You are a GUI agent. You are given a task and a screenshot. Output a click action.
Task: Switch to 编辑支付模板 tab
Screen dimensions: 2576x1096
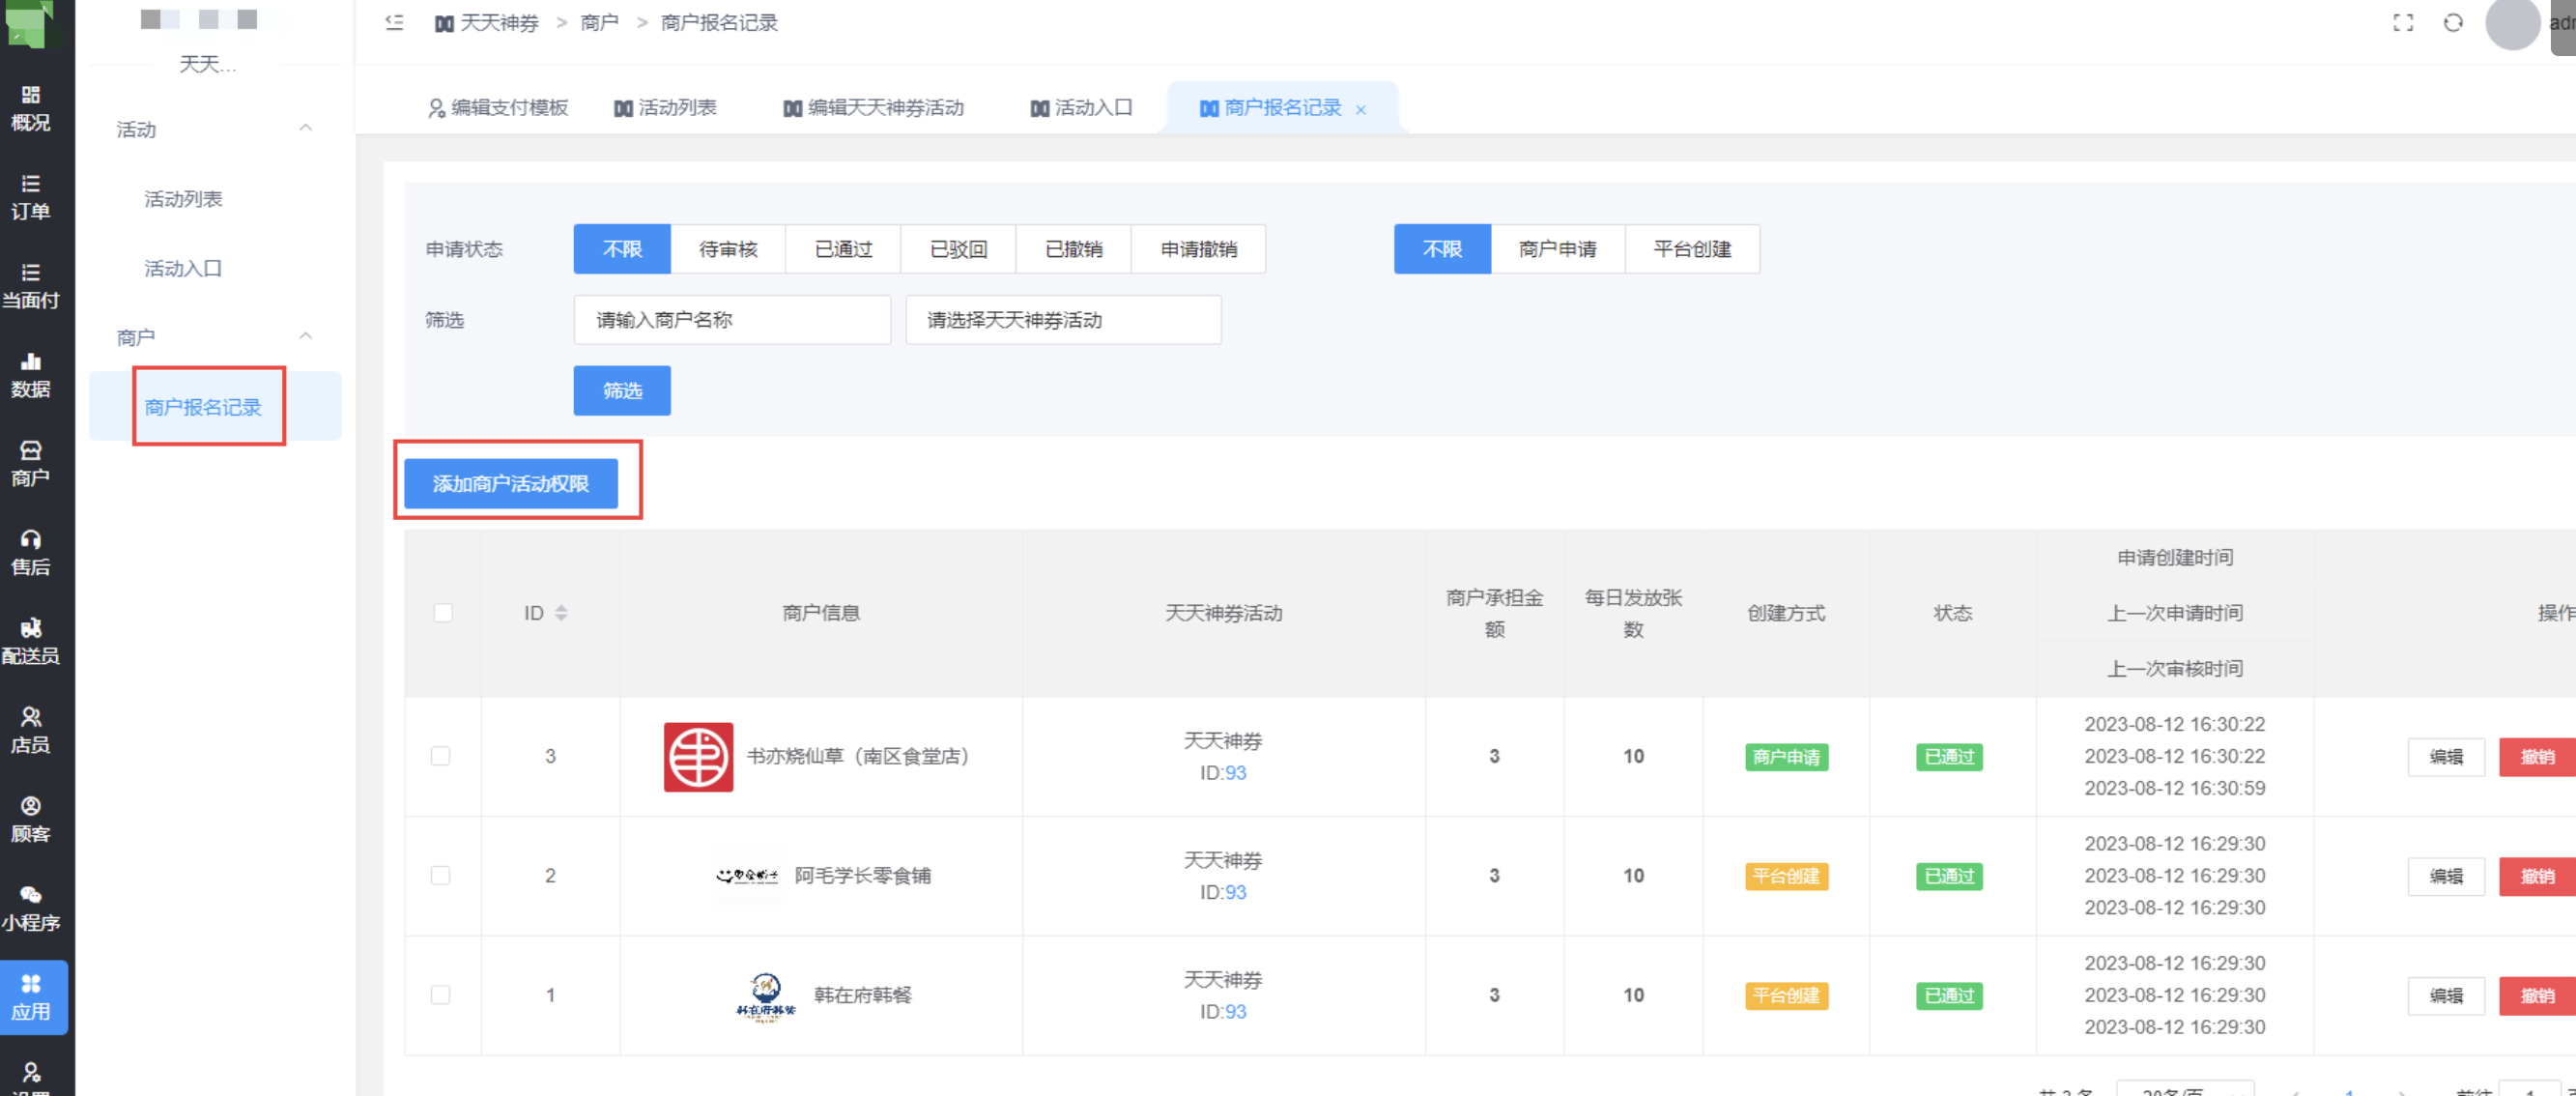click(x=498, y=108)
